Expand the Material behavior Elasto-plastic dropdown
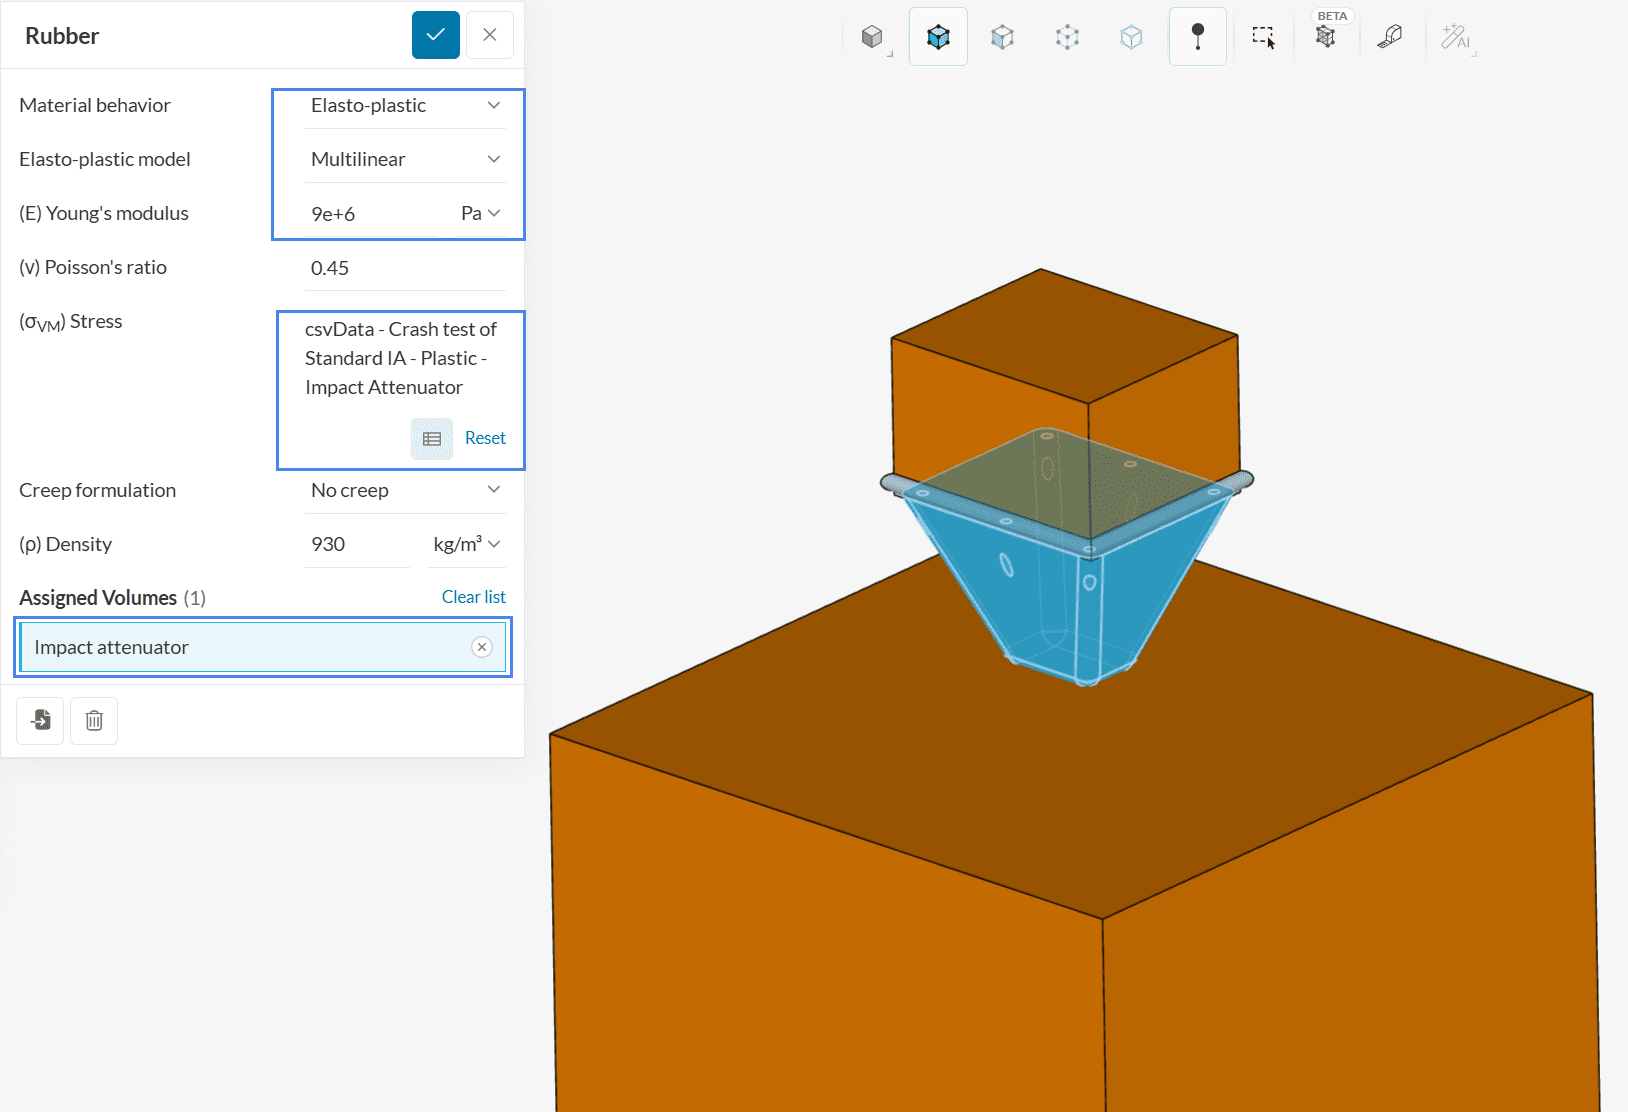 click(405, 105)
